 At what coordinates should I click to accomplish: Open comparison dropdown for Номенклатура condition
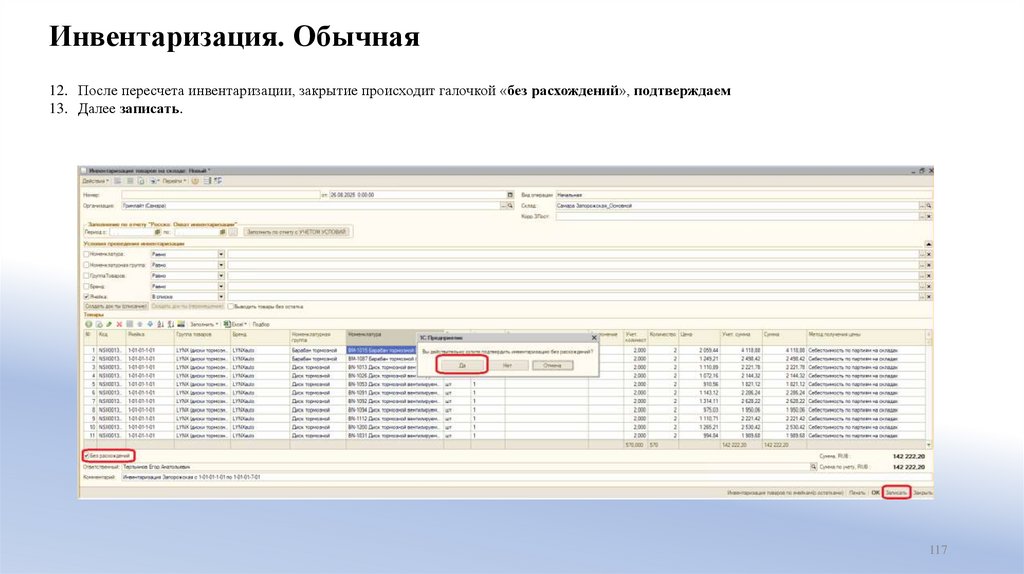pos(221,254)
